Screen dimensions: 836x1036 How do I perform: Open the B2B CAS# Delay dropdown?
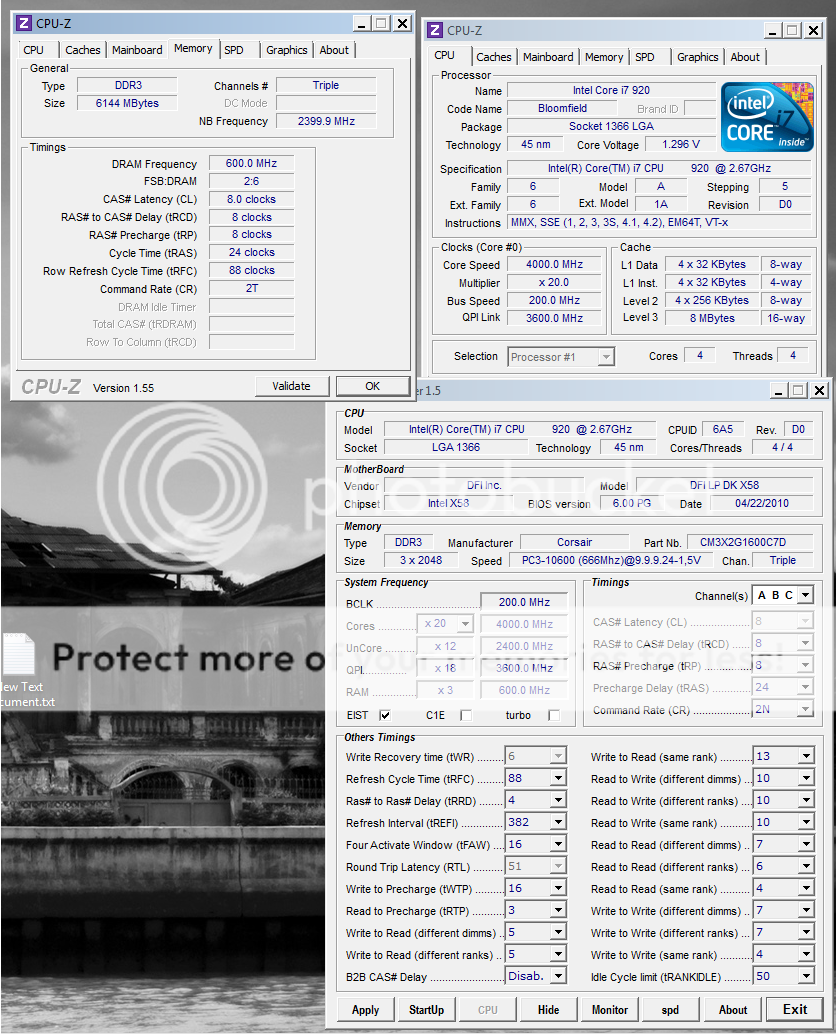pos(558,977)
